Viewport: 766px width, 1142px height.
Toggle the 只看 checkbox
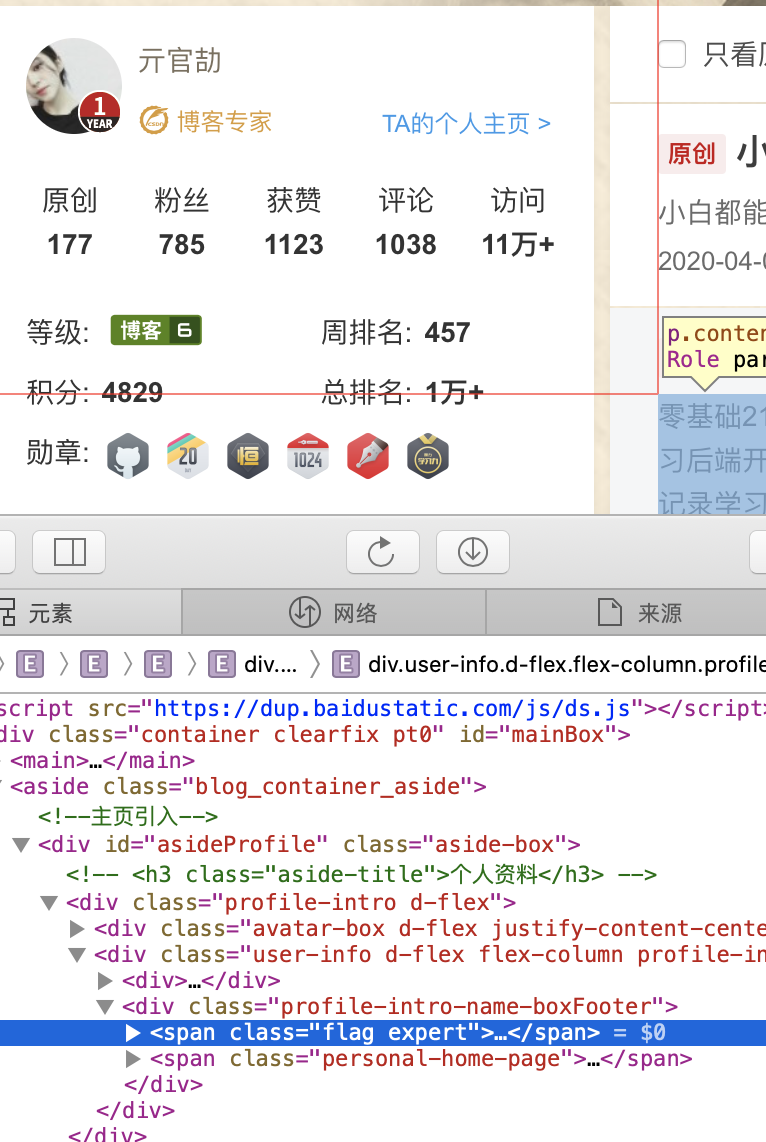pyautogui.click(x=672, y=54)
